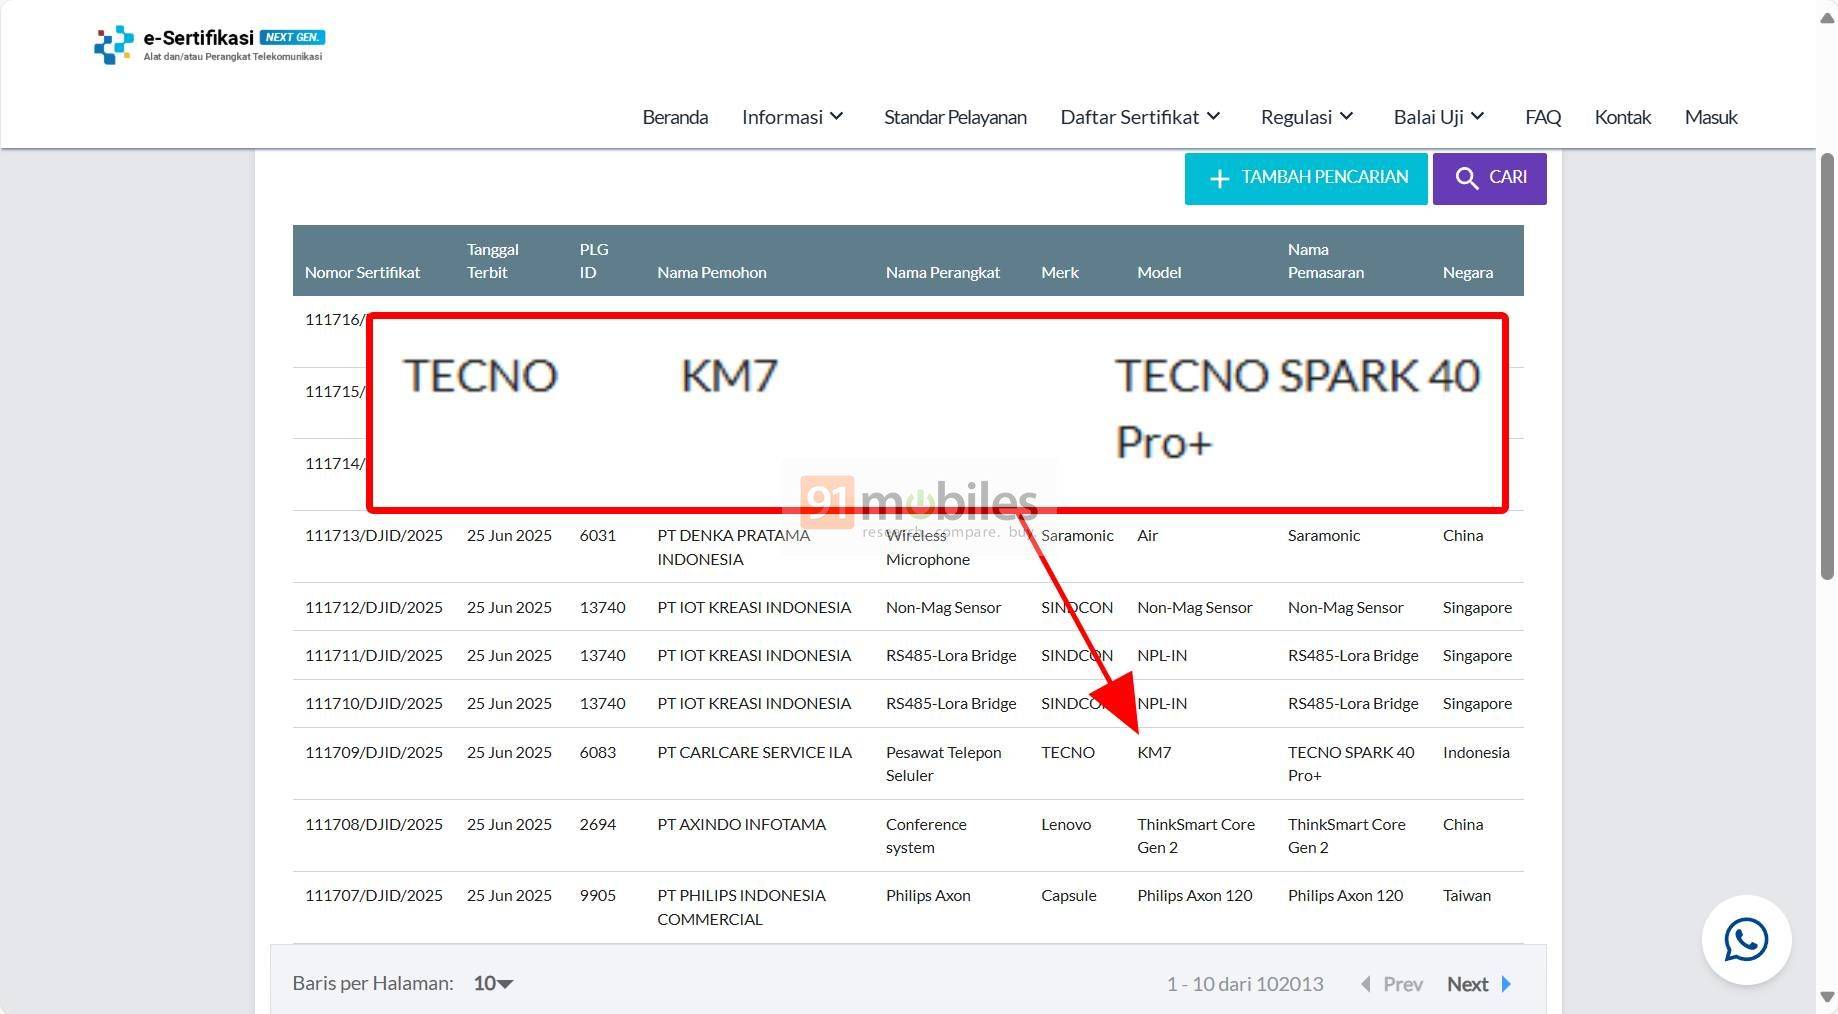Click PT PHILIPS INDONESIA COMMERCIAL cell
The width and height of the screenshot is (1838, 1014).
pos(741,907)
